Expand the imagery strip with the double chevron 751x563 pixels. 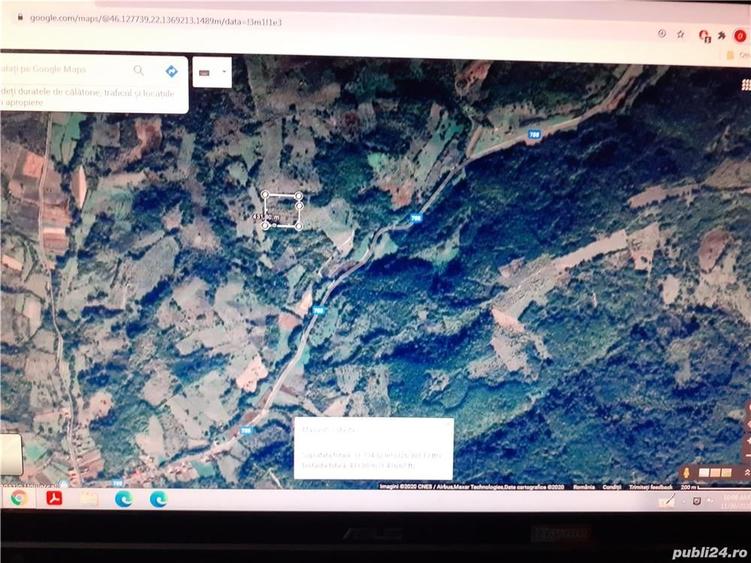pos(746,473)
